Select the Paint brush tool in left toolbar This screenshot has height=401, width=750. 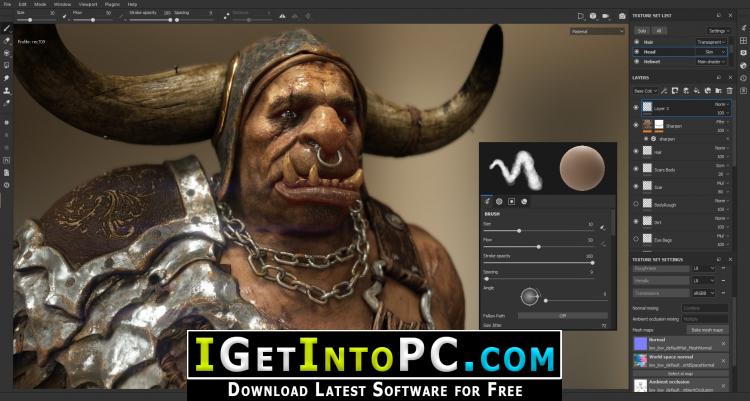pyautogui.click(x=7, y=28)
